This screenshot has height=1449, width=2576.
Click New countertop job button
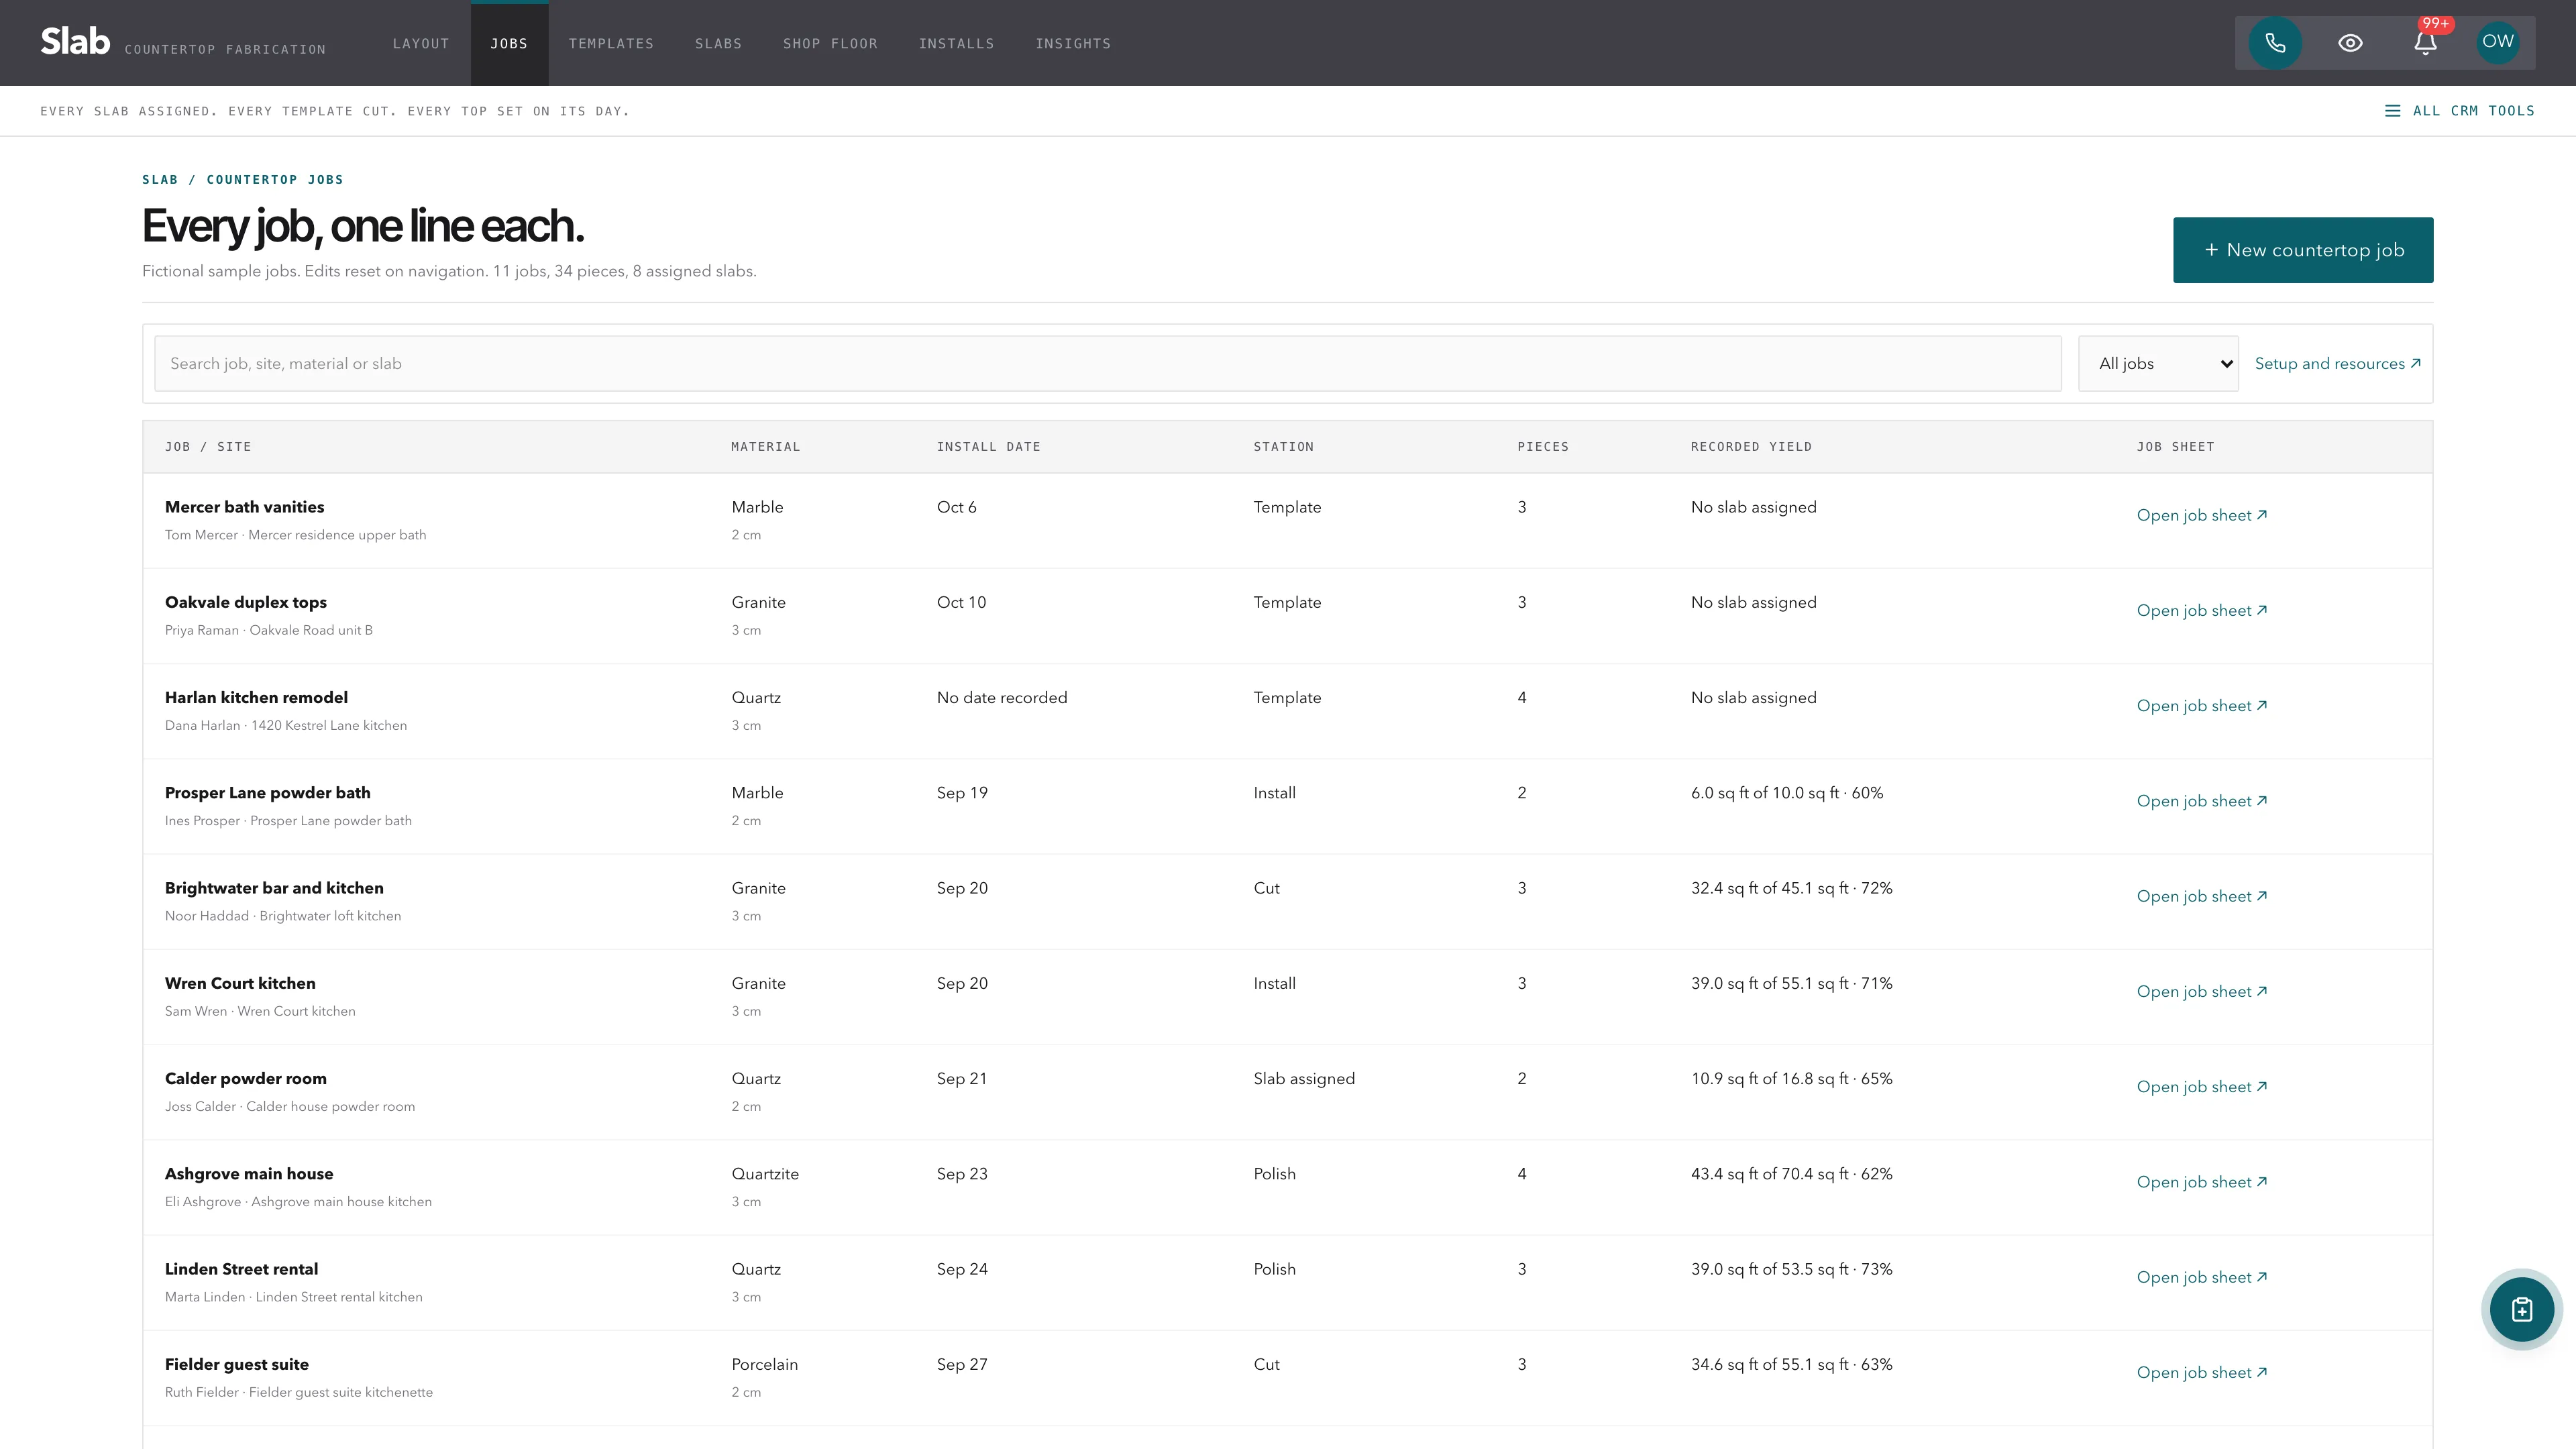coord(2302,250)
